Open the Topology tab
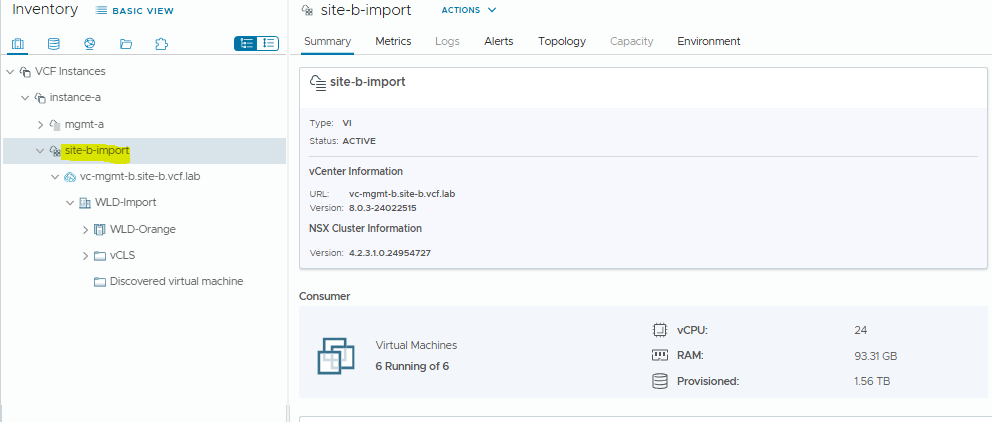Image resolution: width=992 pixels, height=422 pixels. point(561,41)
